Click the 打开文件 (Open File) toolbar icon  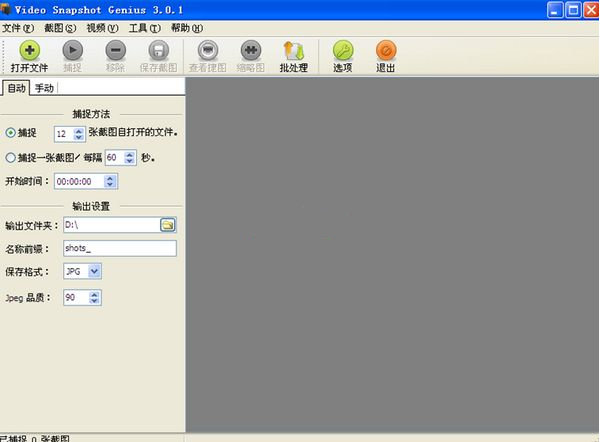tap(30, 50)
